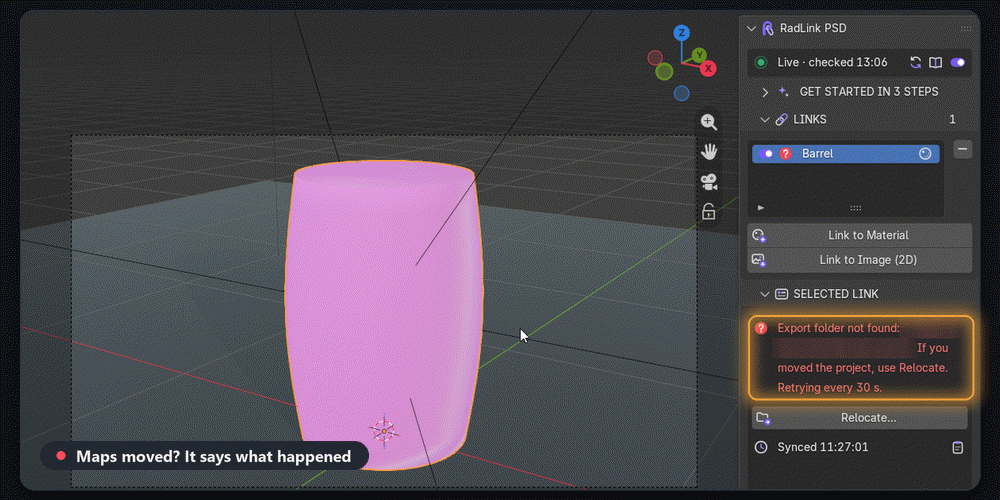Click the red question mark on Barrel row
This screenshot has height=500, width=1000.
coord(786,154)
